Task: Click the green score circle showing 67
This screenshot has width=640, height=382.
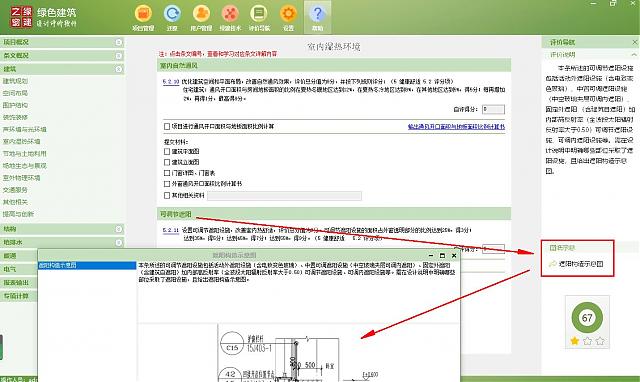Action: 587,317
